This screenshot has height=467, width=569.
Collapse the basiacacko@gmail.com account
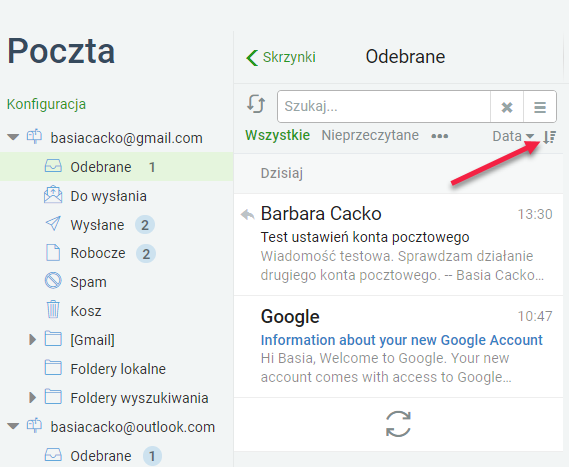pos(13,137)
